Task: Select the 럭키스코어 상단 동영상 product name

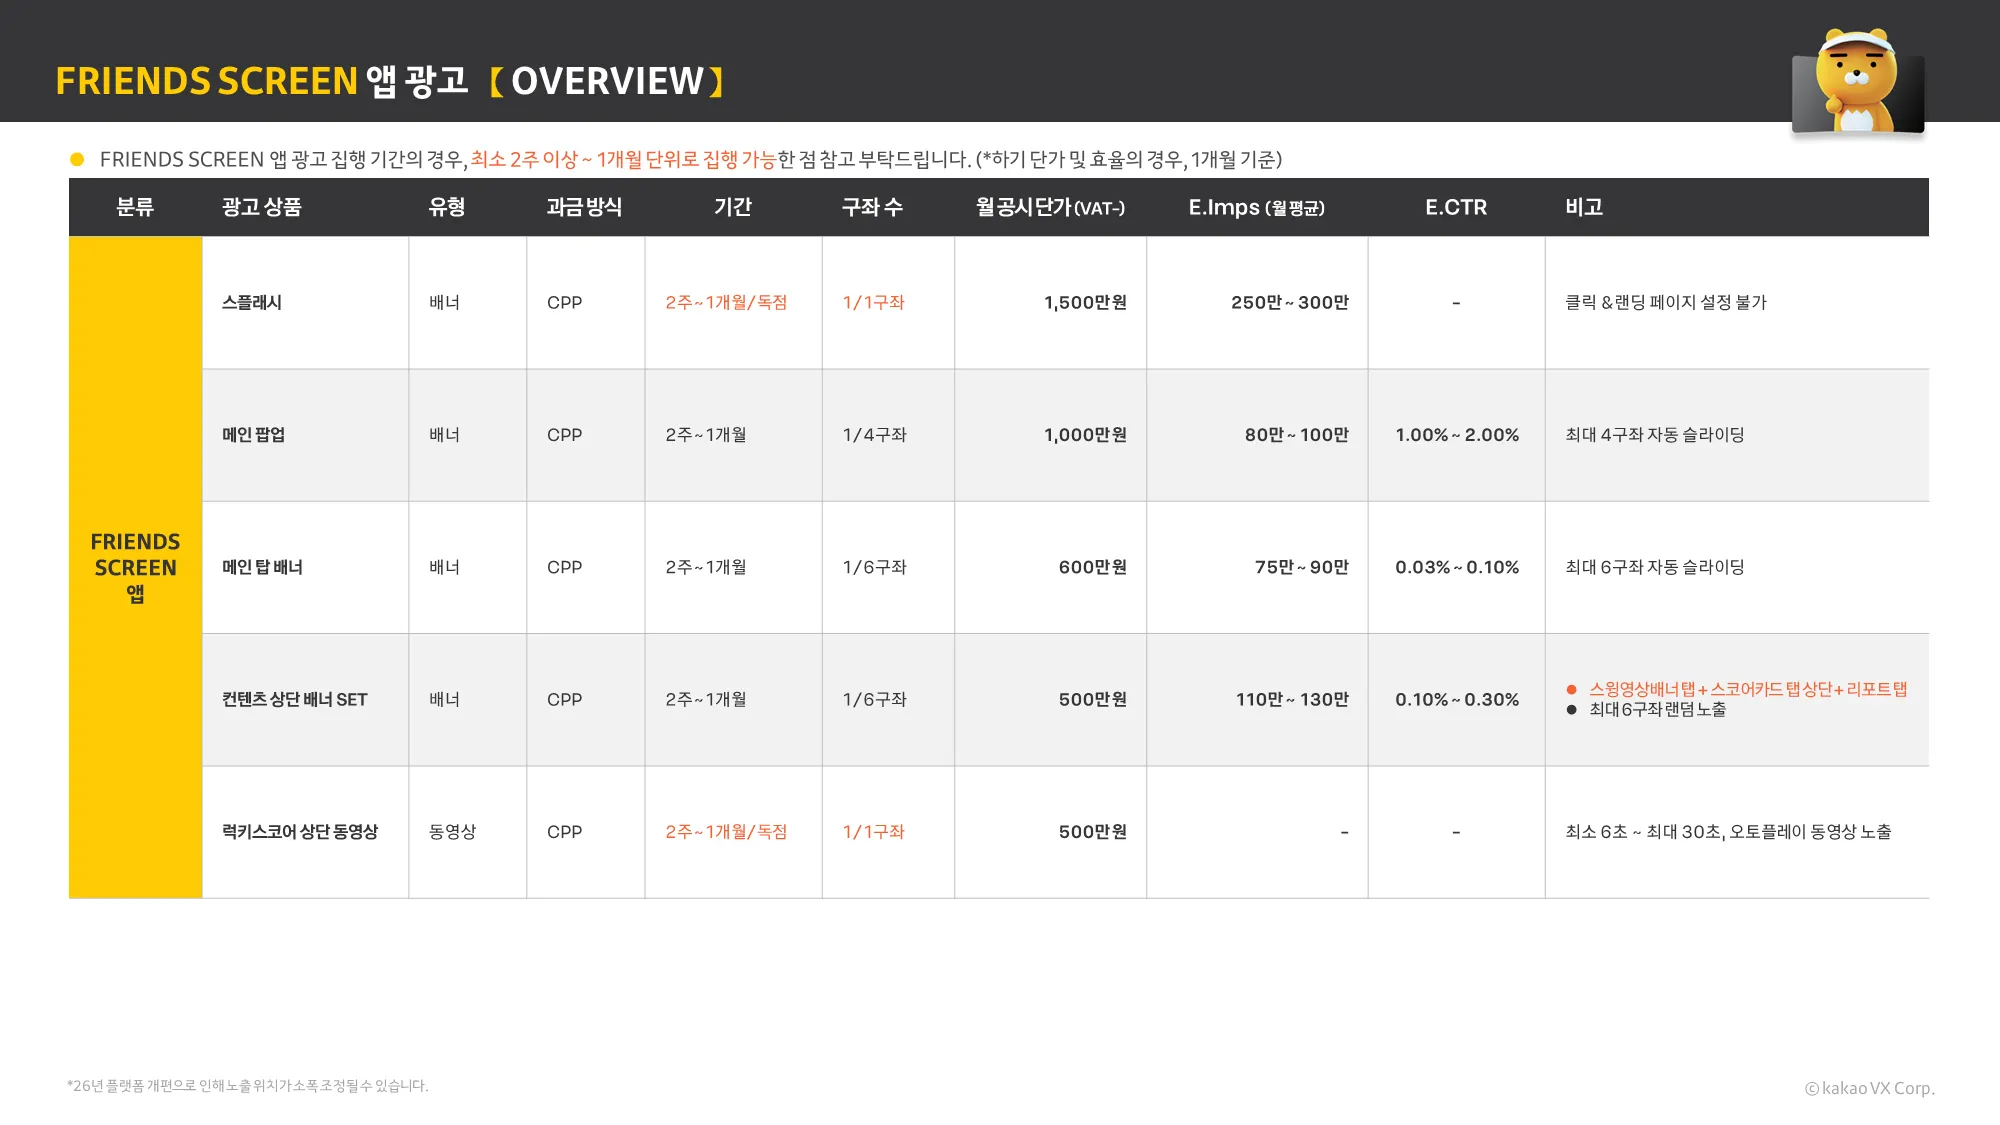Action: [x=300, y=832]
